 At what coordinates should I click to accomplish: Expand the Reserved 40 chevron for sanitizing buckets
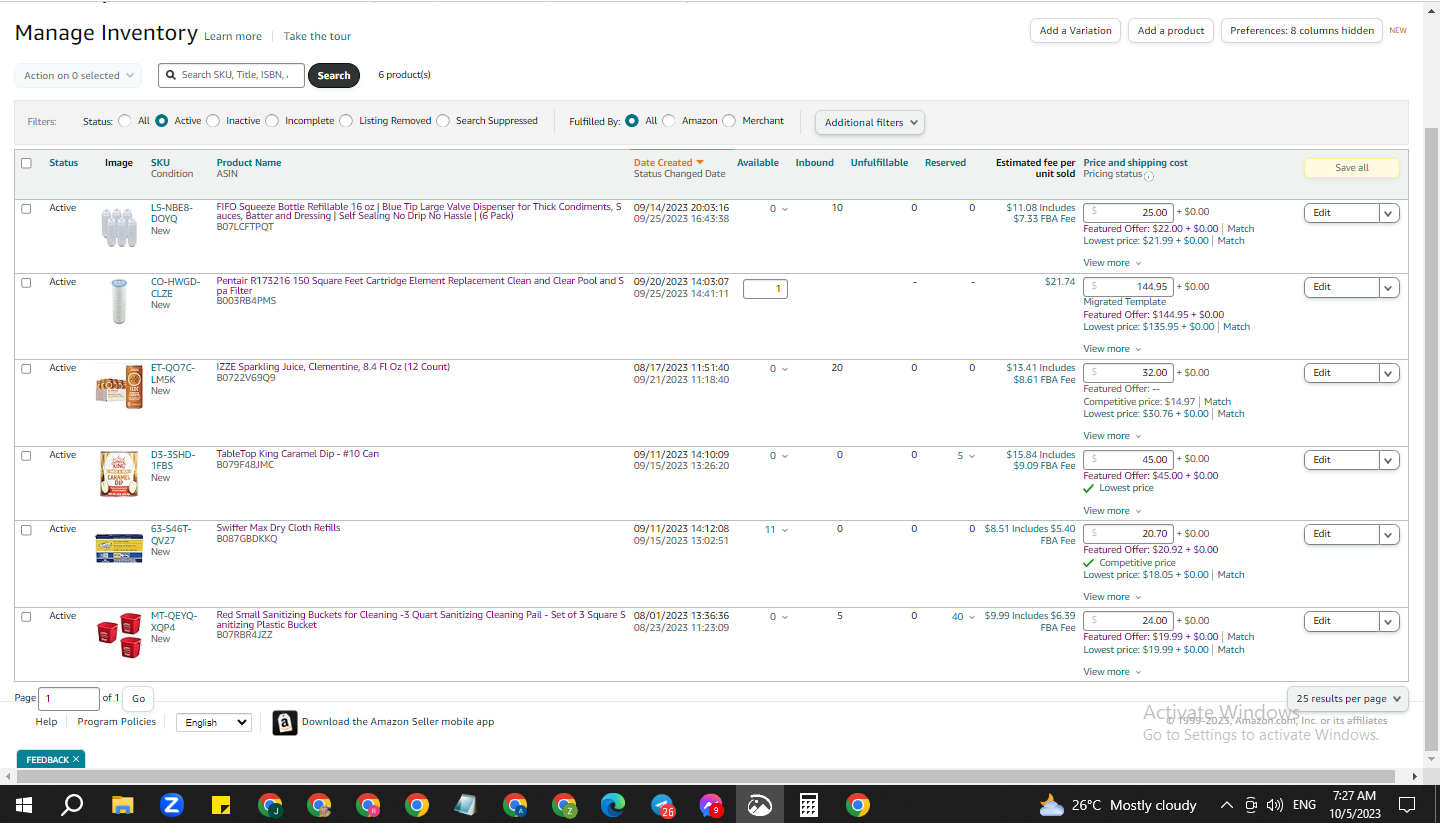point(971,617)
